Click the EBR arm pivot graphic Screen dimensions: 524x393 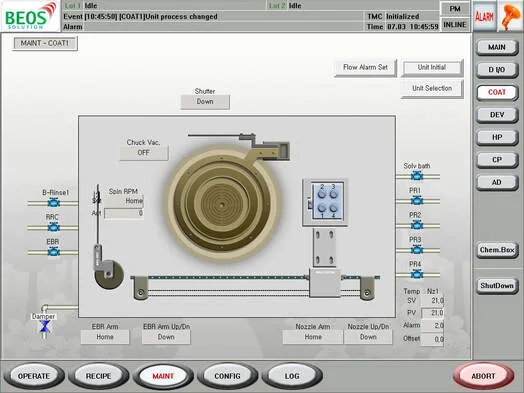tap(108, 274)
